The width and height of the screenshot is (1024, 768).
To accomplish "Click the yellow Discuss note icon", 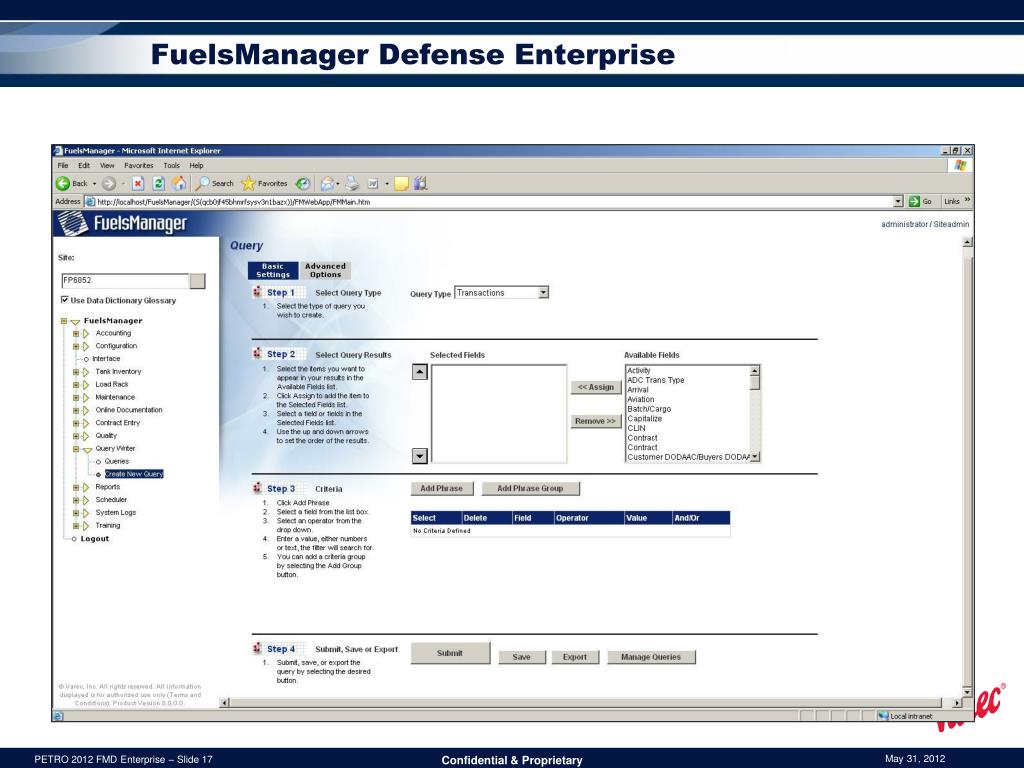I will [x=402, y=184].
